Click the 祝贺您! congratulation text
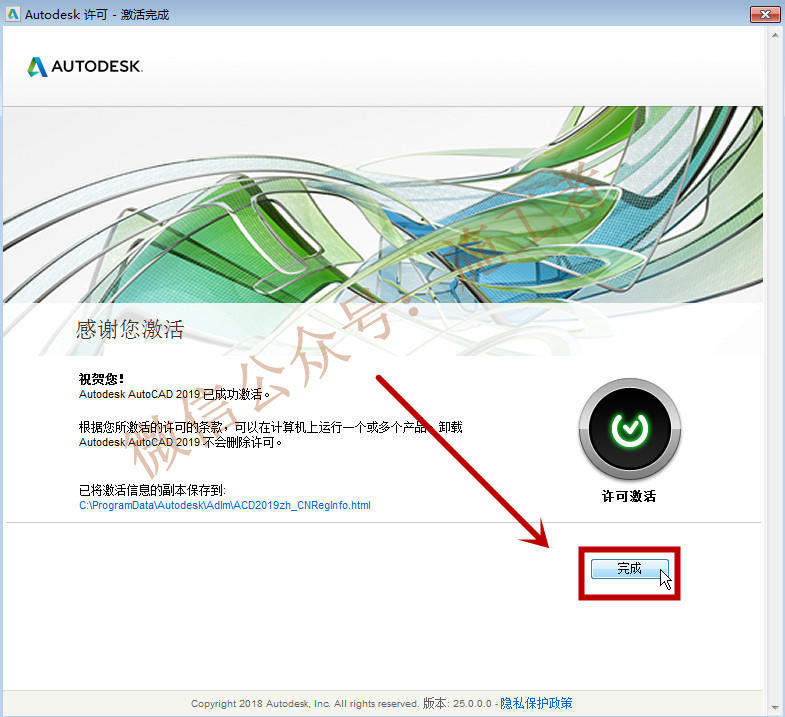The width and height of the screenshot is (785, 717). click(x=102, y=379)
